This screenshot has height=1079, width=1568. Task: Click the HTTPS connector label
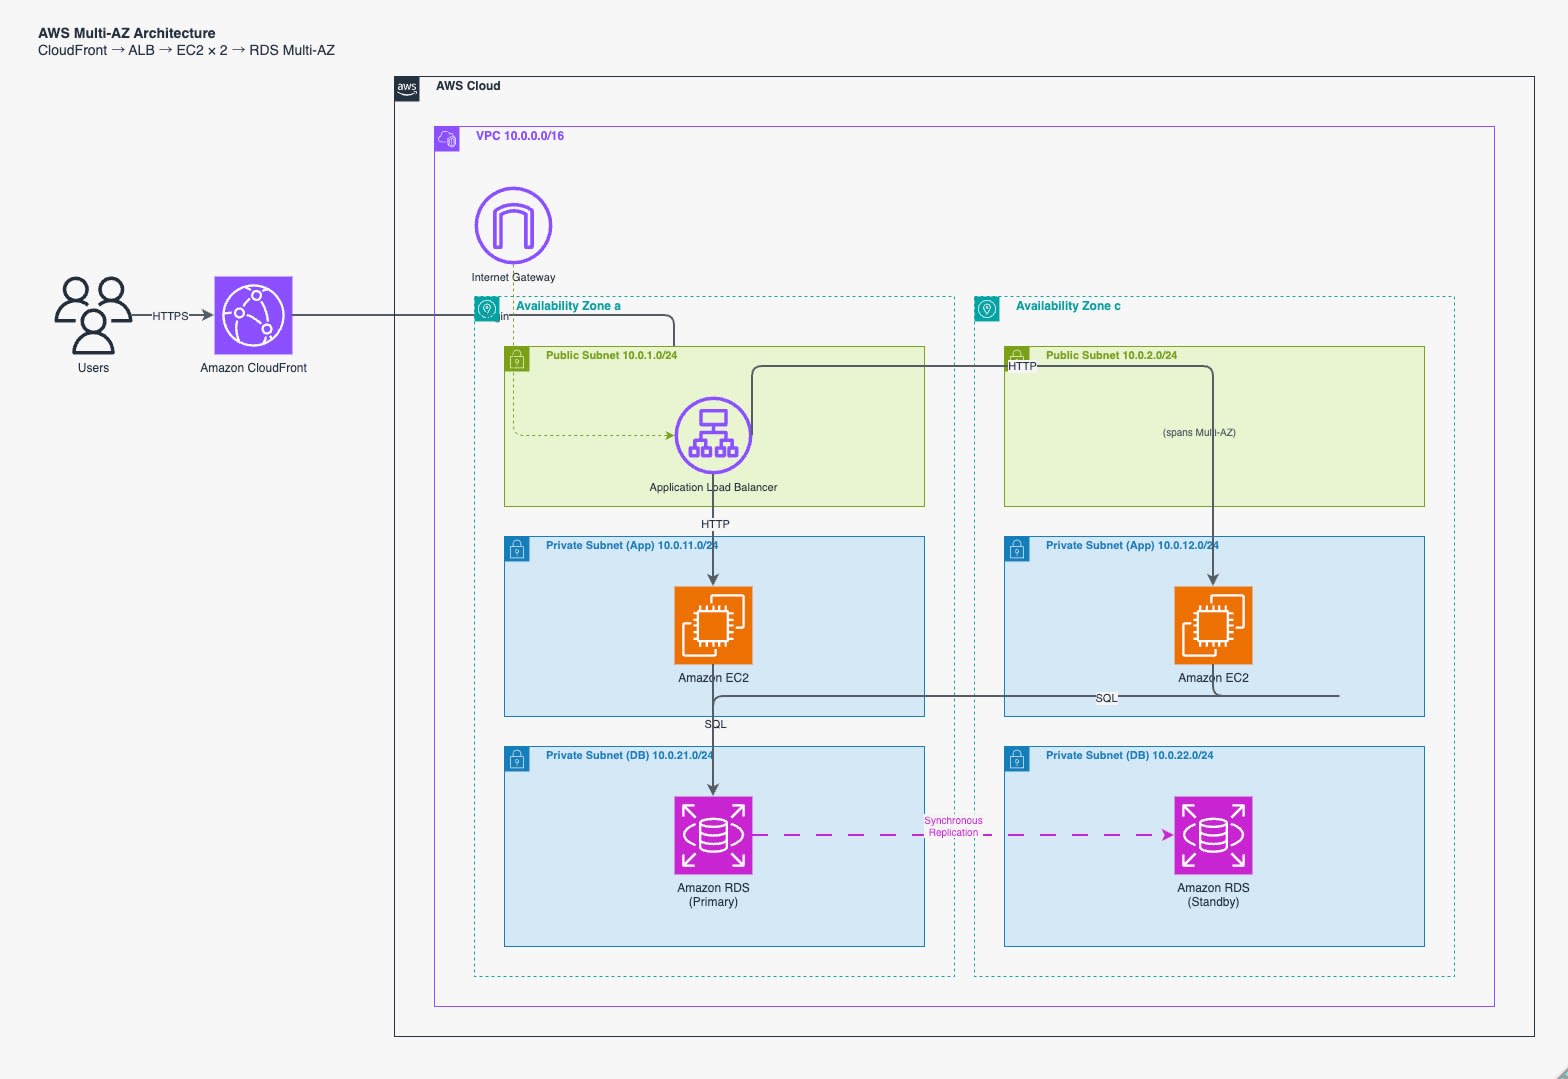(x=170, y=316)
